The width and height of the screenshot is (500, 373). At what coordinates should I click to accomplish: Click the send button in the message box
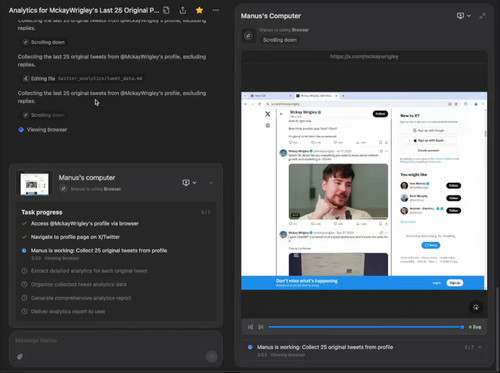point(212,356)
